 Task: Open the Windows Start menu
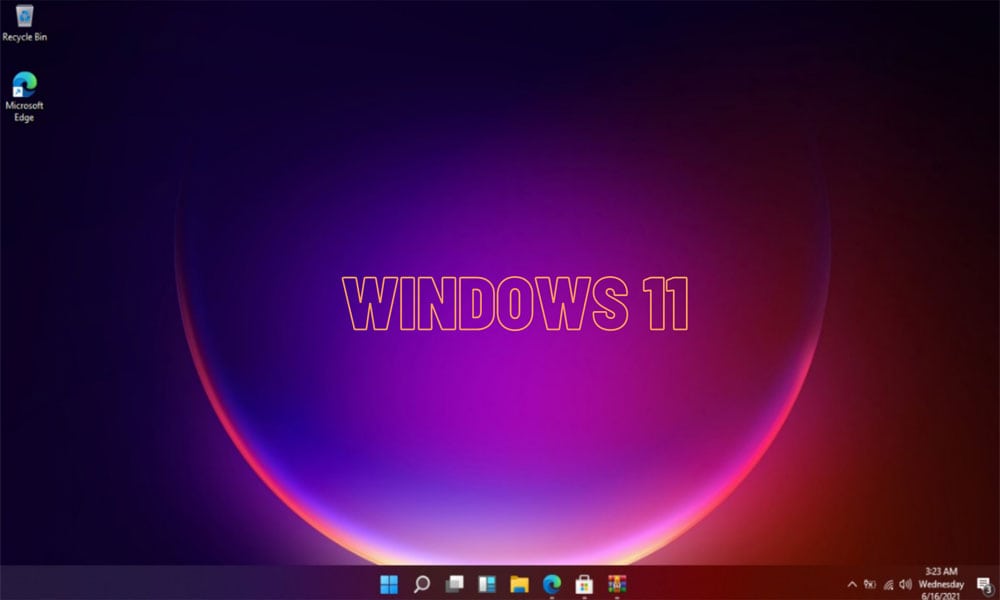pos(389,584)
